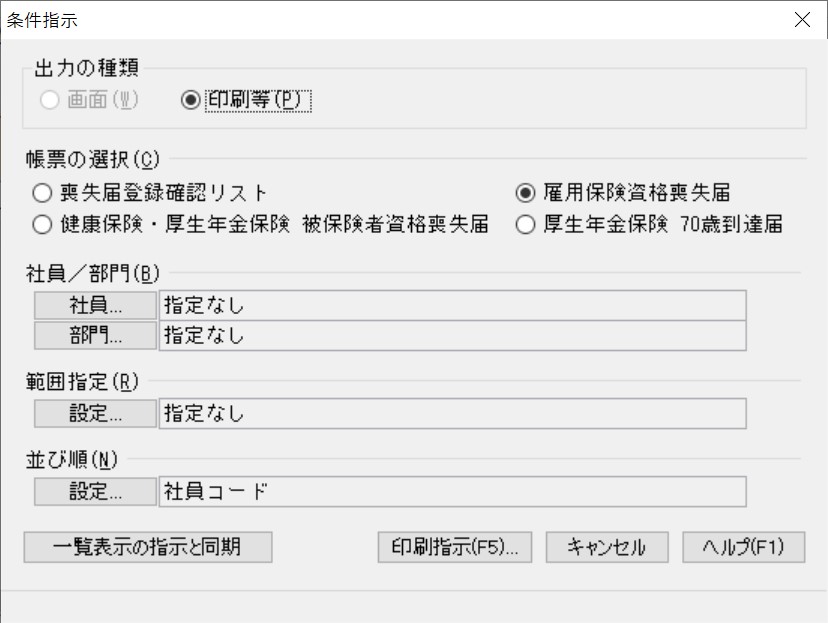Click the 社員 field showing 指定なし
The width and height of the screenshot is (828, 623).
453,305
